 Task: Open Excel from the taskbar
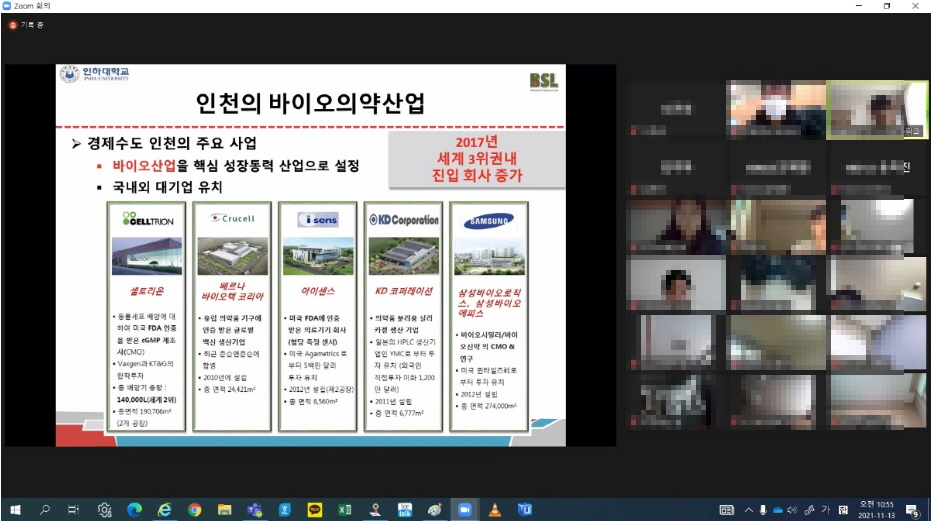[x=344, y=510]
